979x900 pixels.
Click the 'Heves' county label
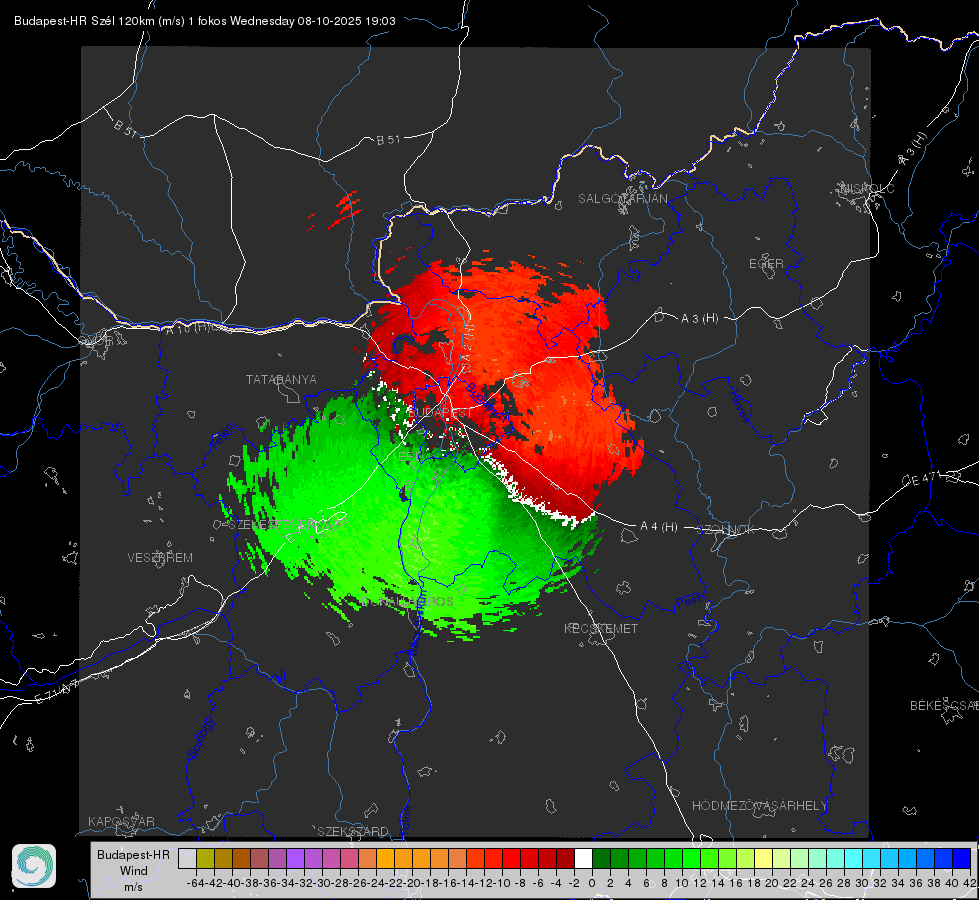click(x=739, y=407)
